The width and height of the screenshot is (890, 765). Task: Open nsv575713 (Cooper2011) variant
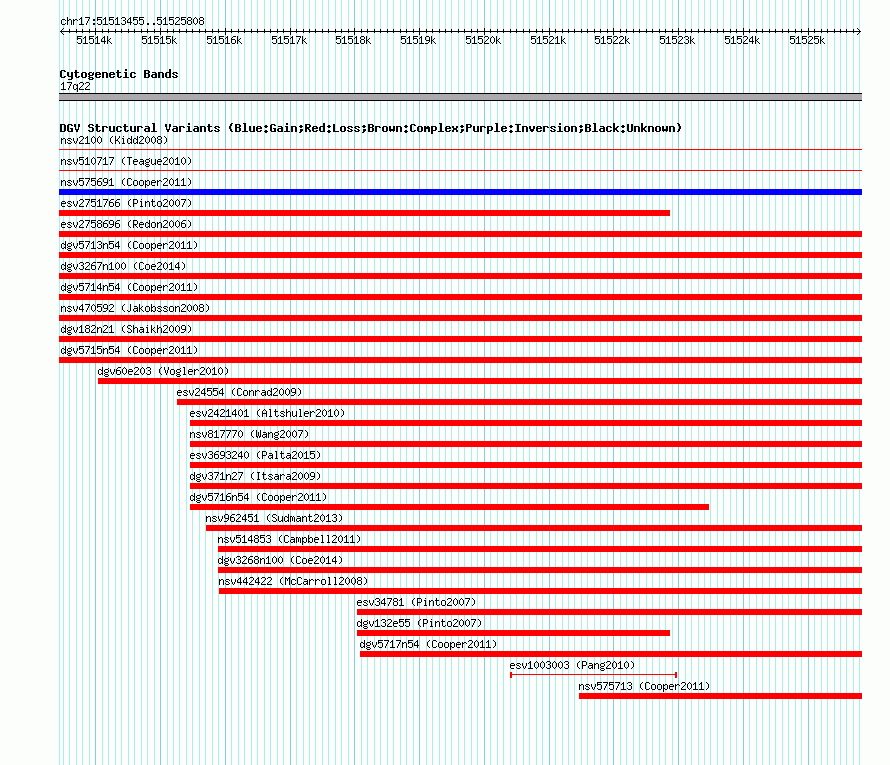pyautogui.click(x=644, y=686)
